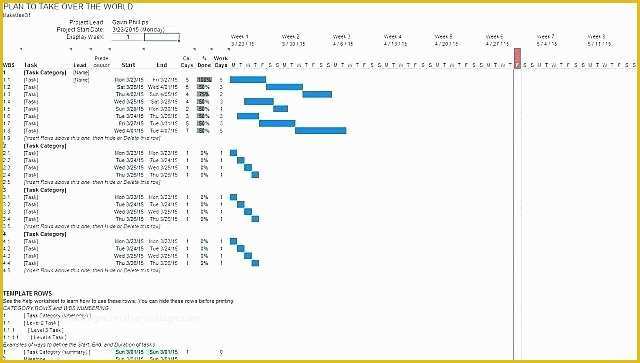Click the Display Week value '1'
Screen dimensions: 640x363
(128, 37)
